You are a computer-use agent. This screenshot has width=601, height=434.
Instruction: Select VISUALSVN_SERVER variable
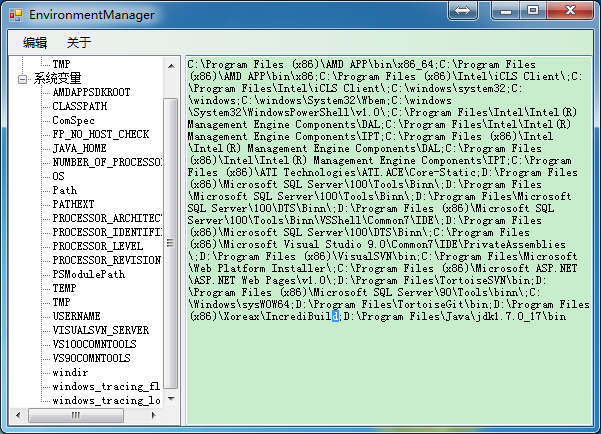tap(101, 330)
